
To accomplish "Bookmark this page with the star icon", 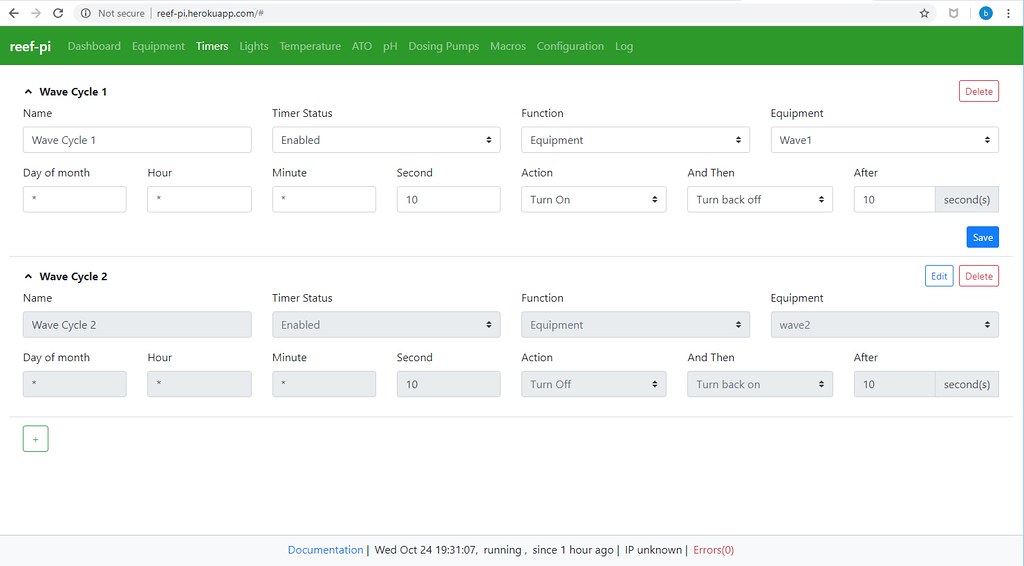I will (x=924, y=13).
